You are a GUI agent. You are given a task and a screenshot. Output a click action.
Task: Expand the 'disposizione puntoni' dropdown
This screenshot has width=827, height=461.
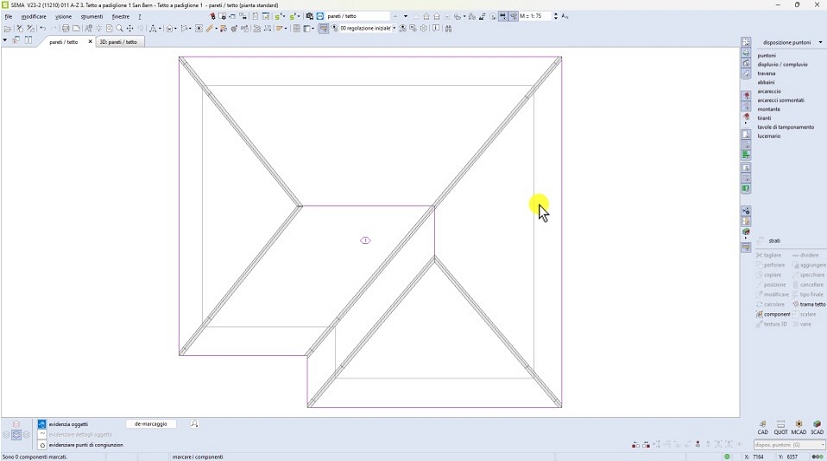coord(821,43)
